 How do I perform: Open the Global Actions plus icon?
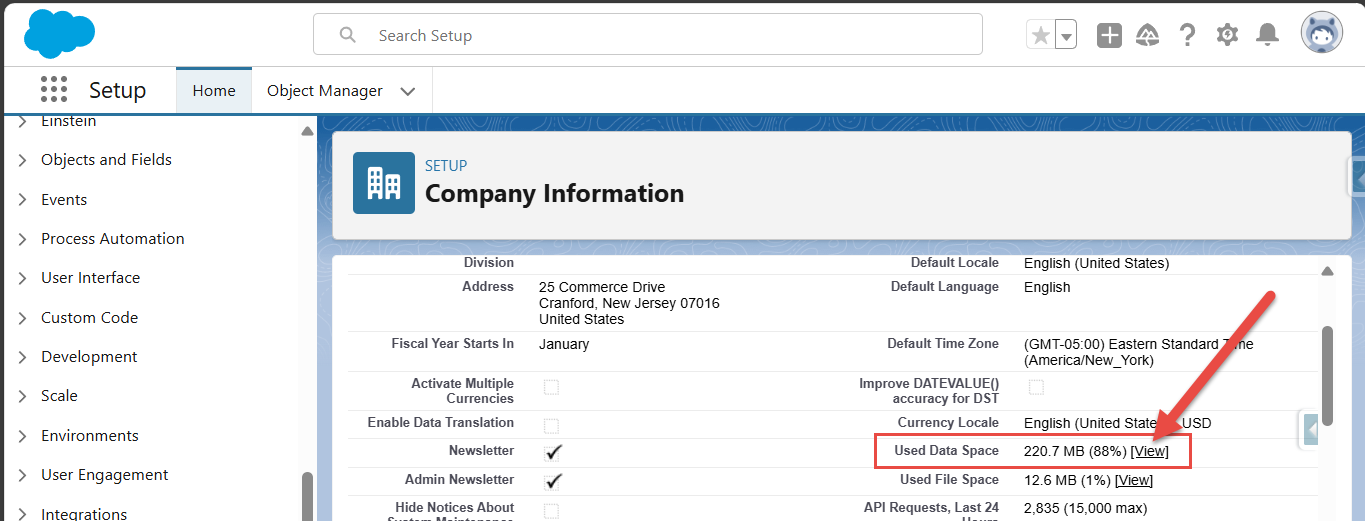tap(1109, 35)
